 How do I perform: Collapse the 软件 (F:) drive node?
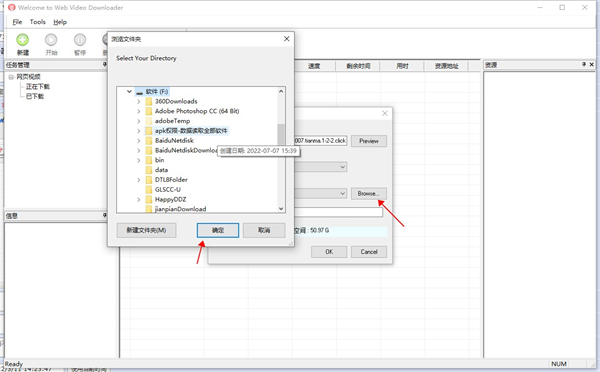129,92
